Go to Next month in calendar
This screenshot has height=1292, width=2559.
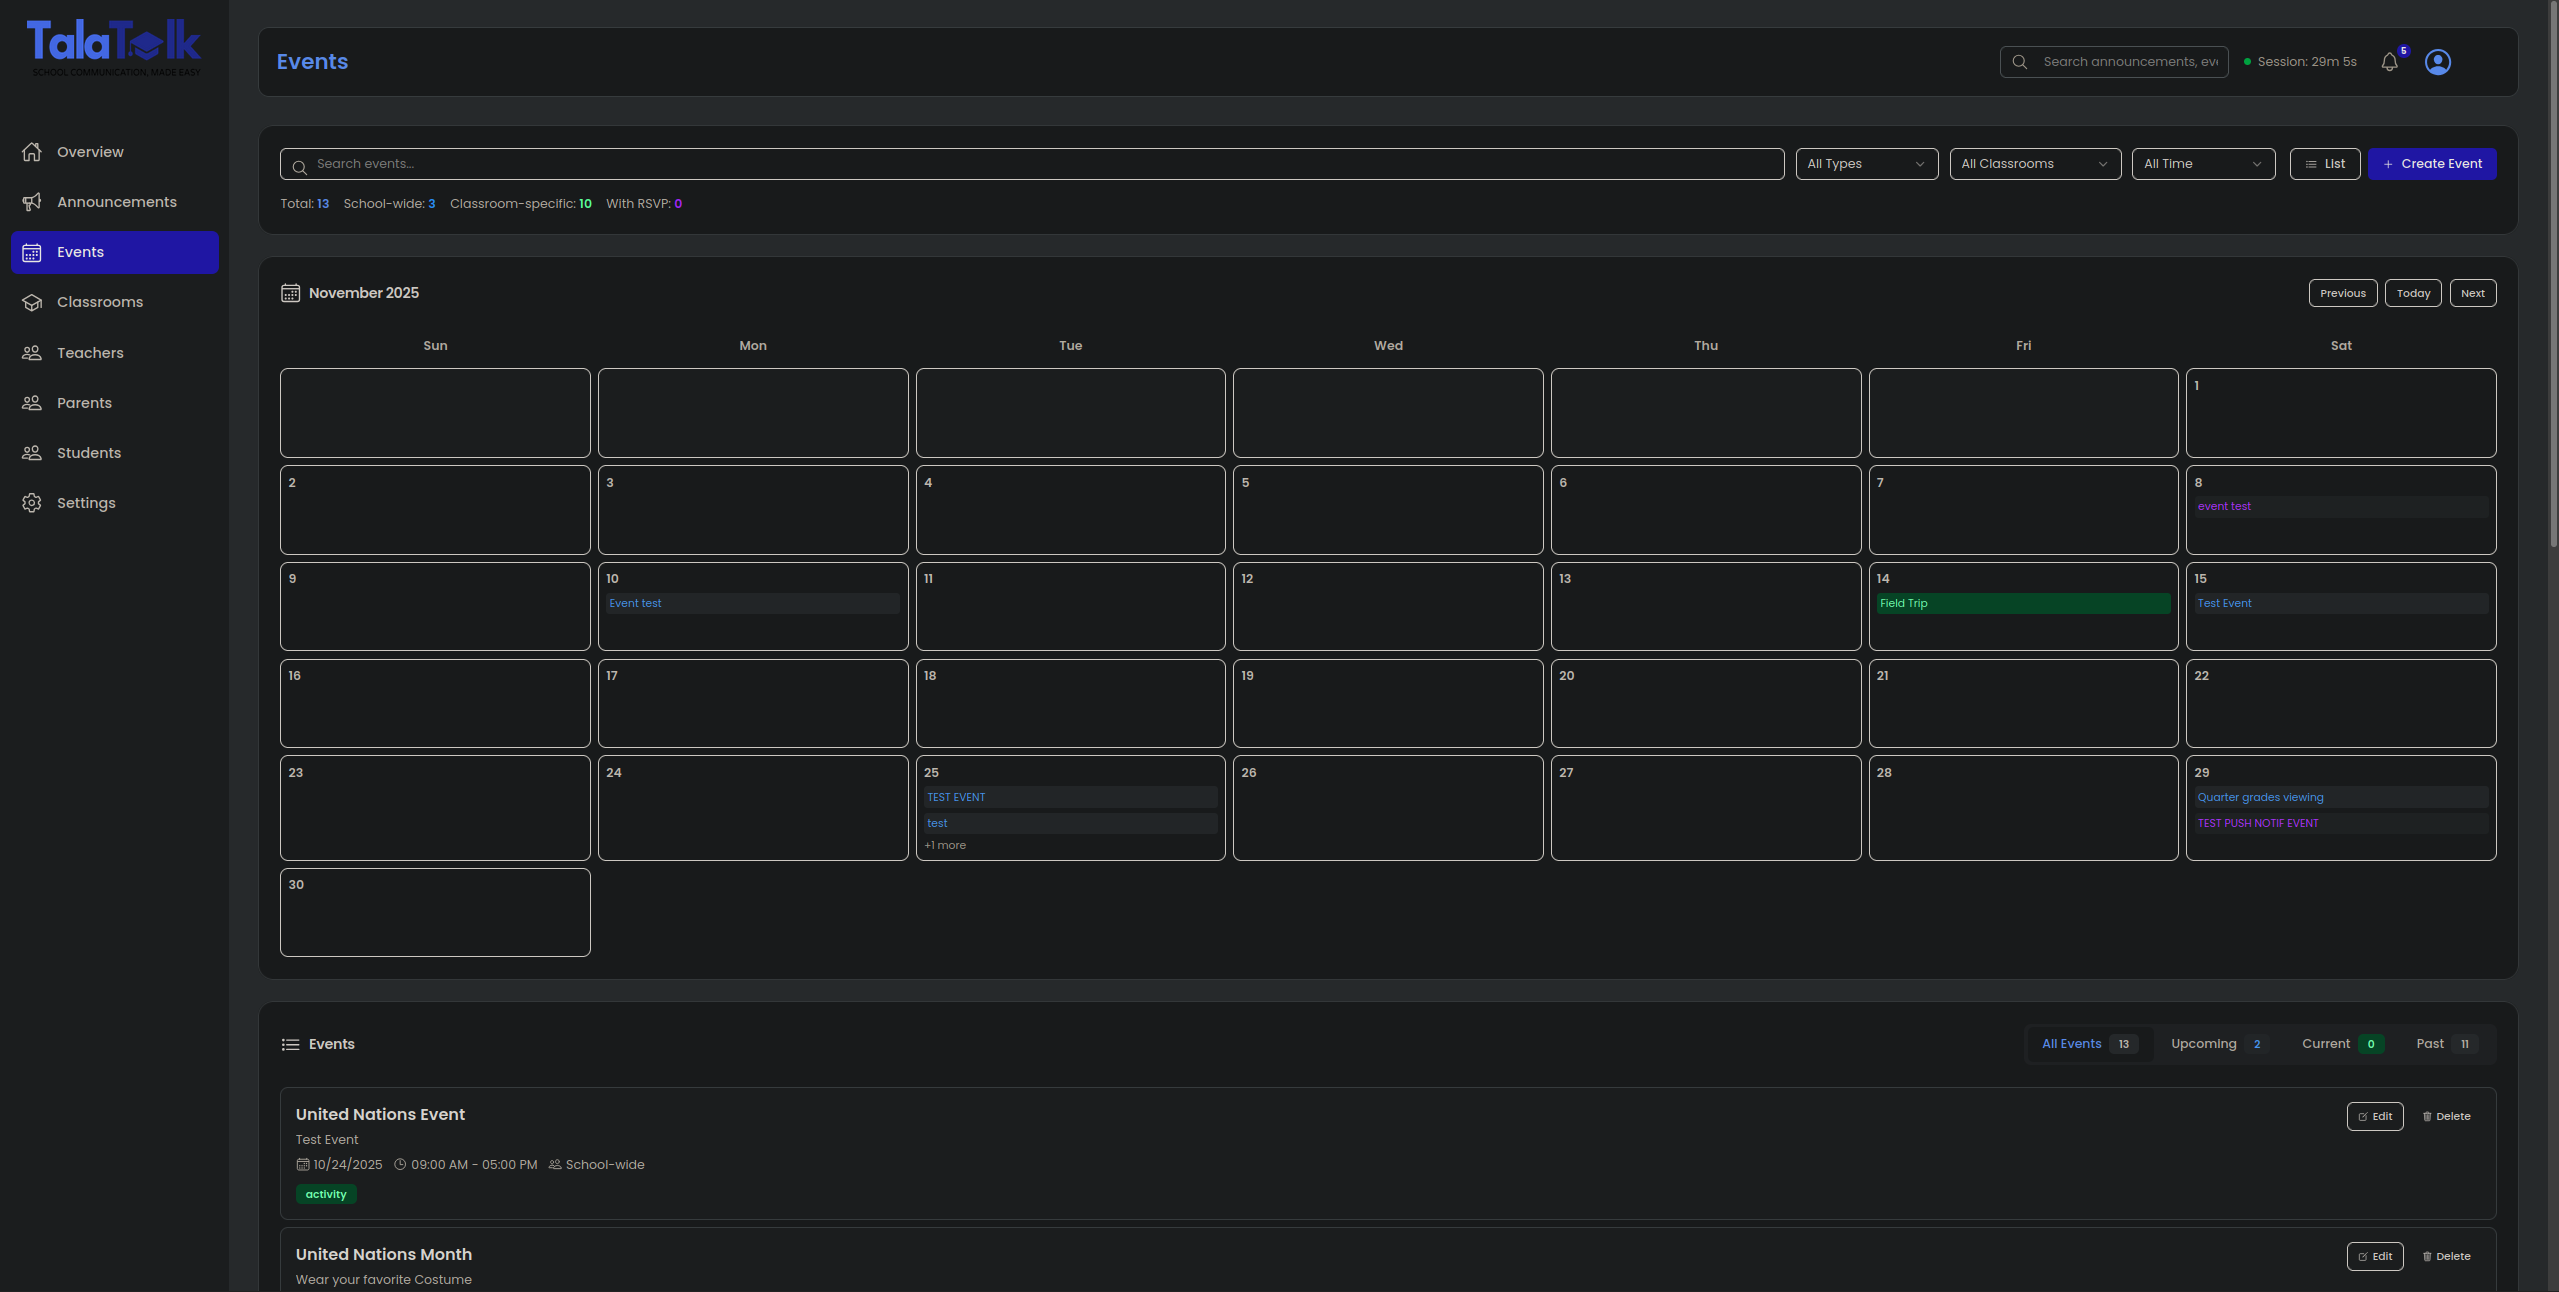coord(2472,293)
